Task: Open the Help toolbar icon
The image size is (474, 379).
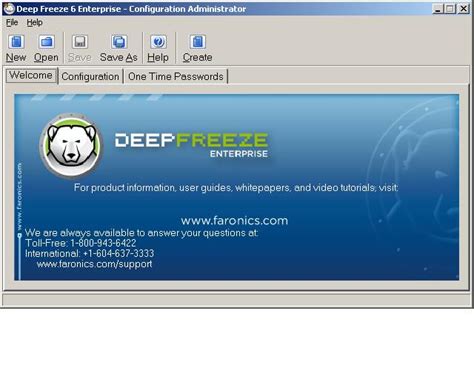Action: point(158,42)
